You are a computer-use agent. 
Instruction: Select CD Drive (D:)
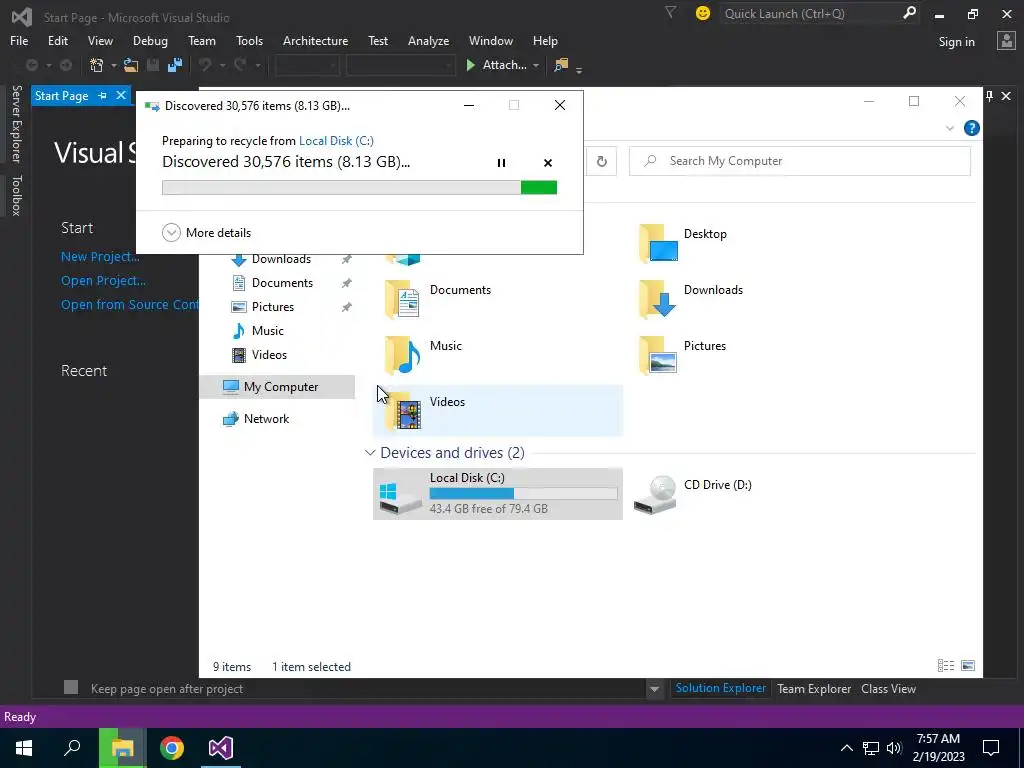click(x=694, y=494)
